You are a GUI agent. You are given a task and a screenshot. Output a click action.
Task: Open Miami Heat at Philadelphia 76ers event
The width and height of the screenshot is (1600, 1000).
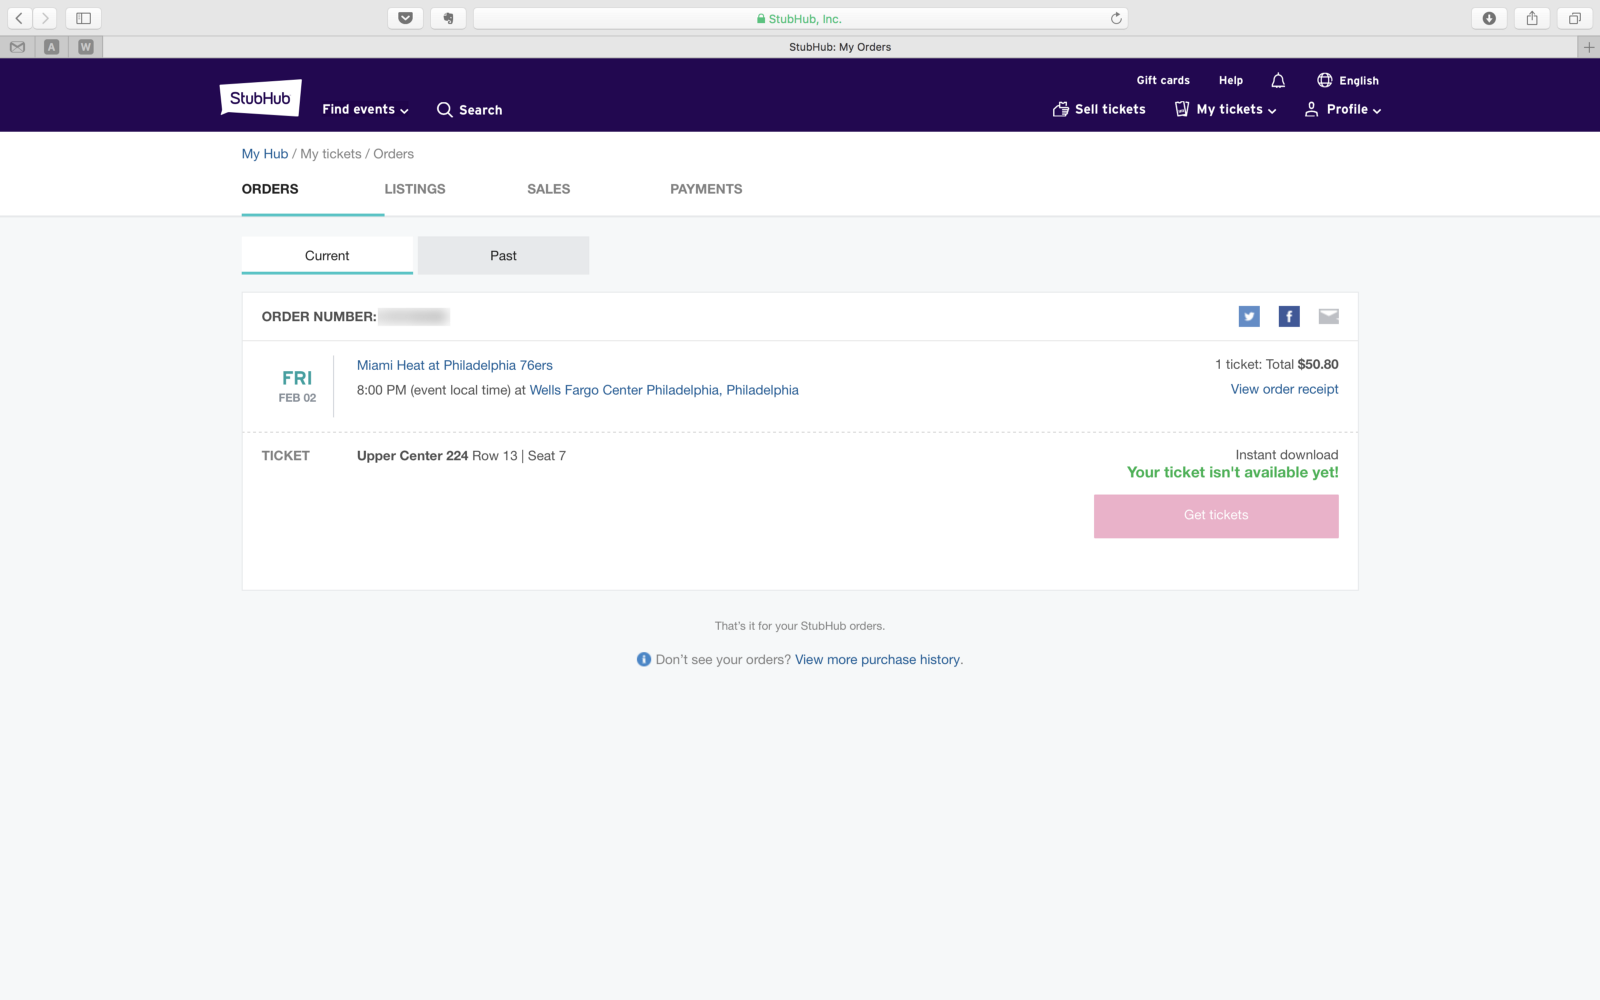pyautogui.click(x=455, y=366)
